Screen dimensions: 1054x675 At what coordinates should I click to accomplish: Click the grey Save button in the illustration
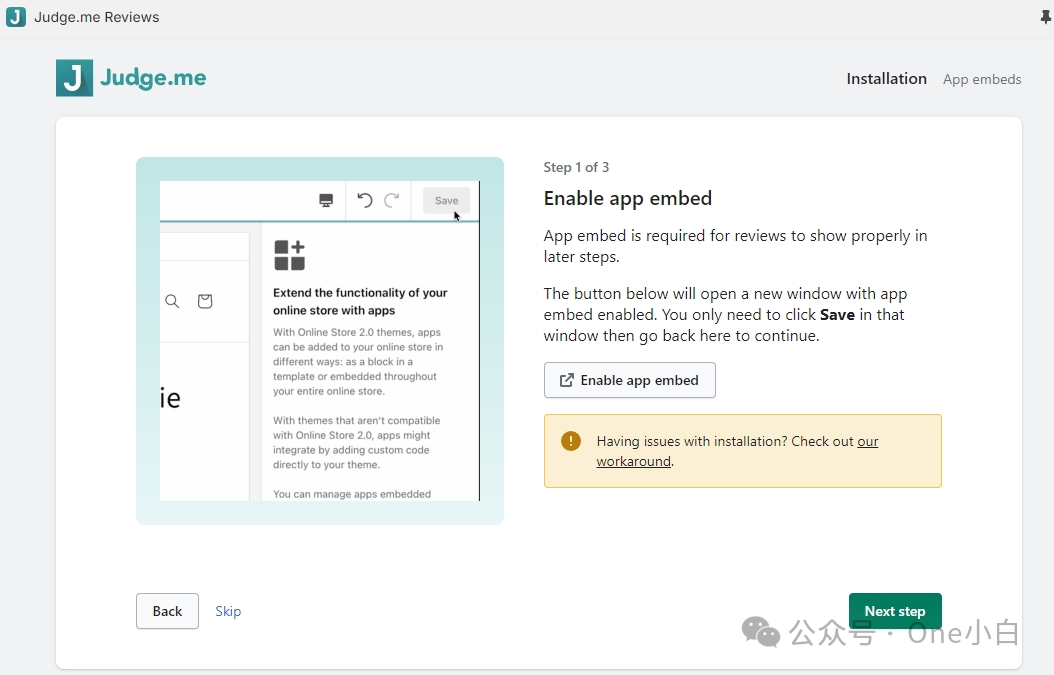point(446,200)
